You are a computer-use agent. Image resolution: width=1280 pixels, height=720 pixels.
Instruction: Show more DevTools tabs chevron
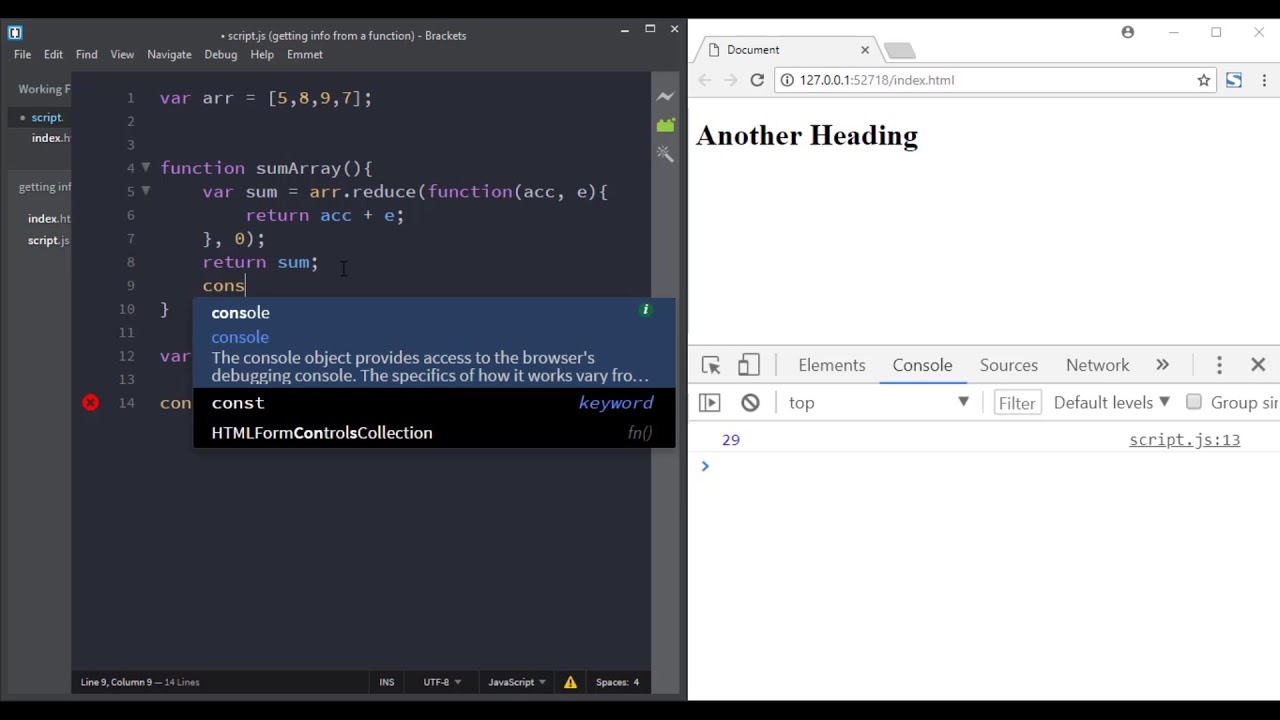click(x=1162, y=365)
